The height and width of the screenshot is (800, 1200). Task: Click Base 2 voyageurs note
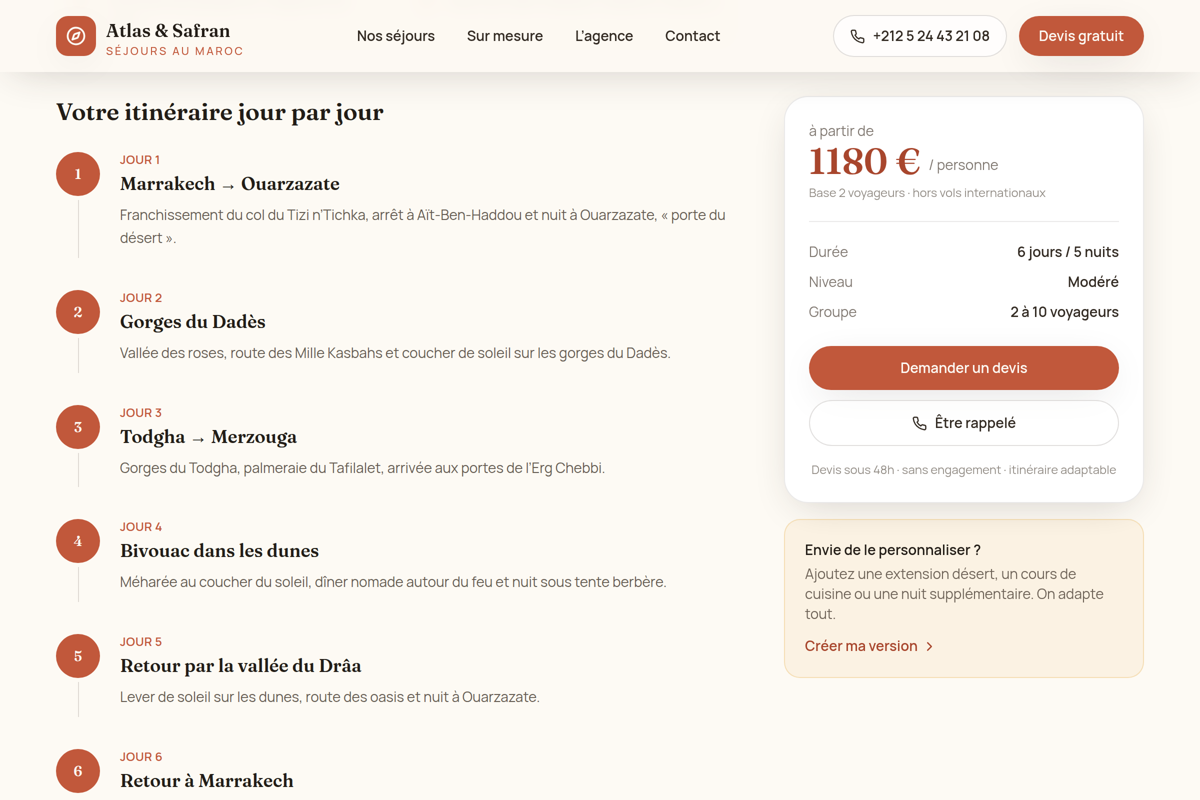pyautogui.click(x=927, y=193)
